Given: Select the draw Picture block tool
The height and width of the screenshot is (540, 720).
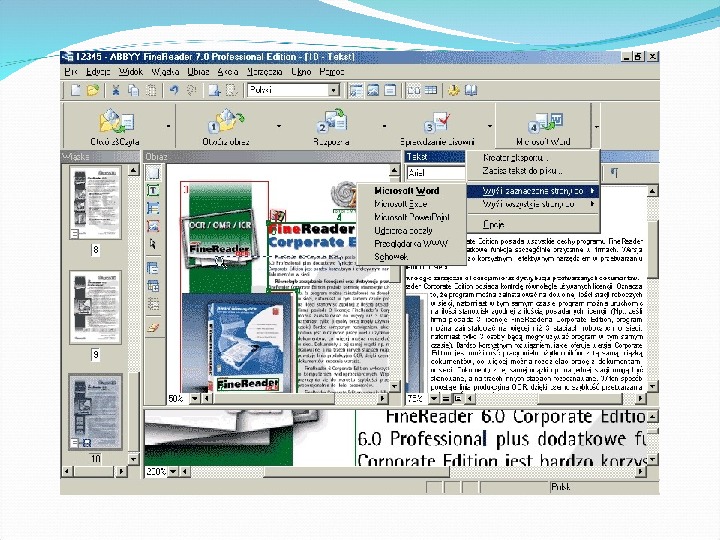Looking at the screenshot, I should (x=153, y=226).
